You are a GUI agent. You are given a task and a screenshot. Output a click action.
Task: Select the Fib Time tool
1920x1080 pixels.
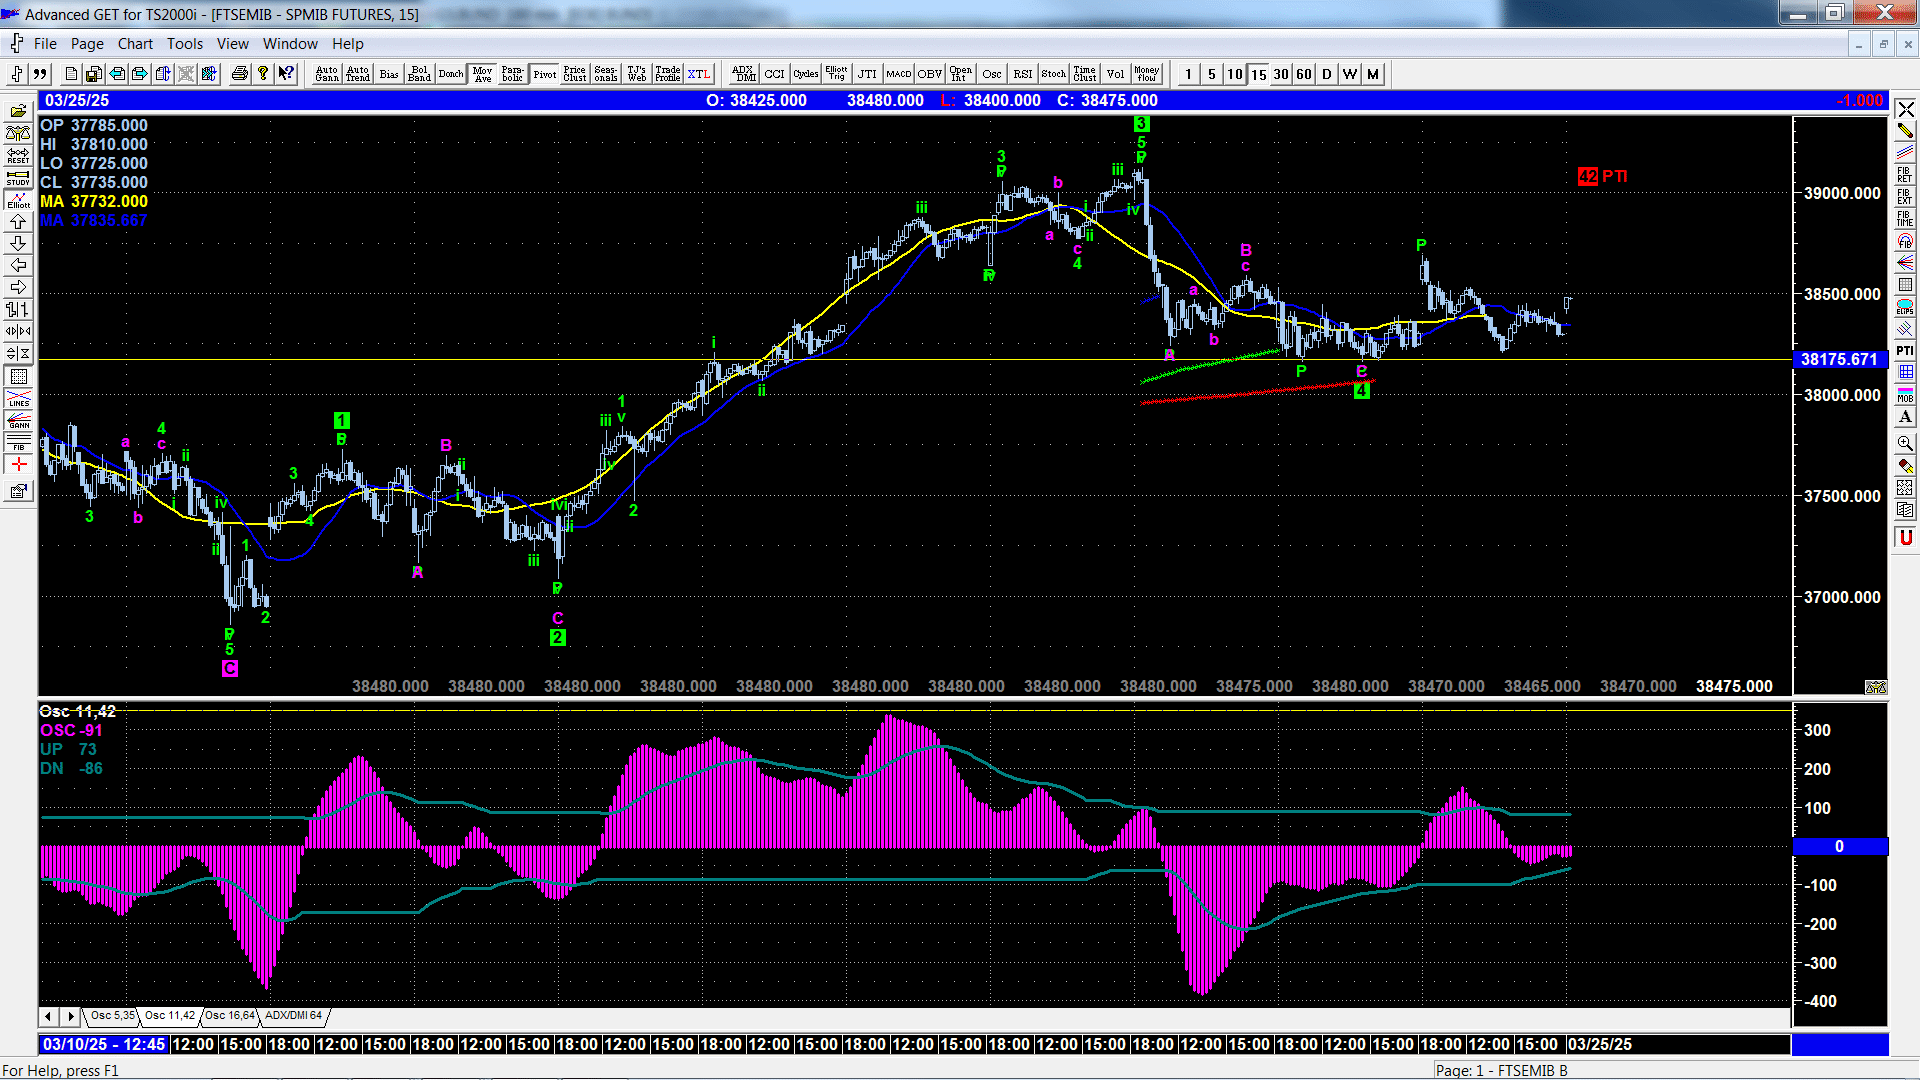pyautogui.click(x=1905, y=219)
